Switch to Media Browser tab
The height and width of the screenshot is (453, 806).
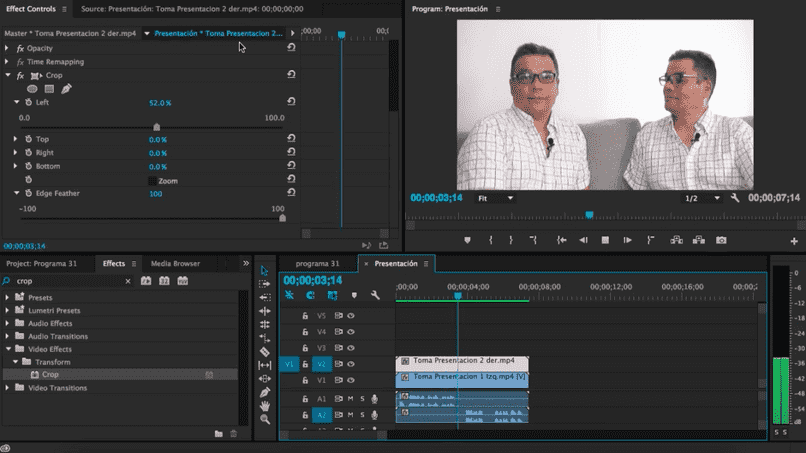pos(175,263)
